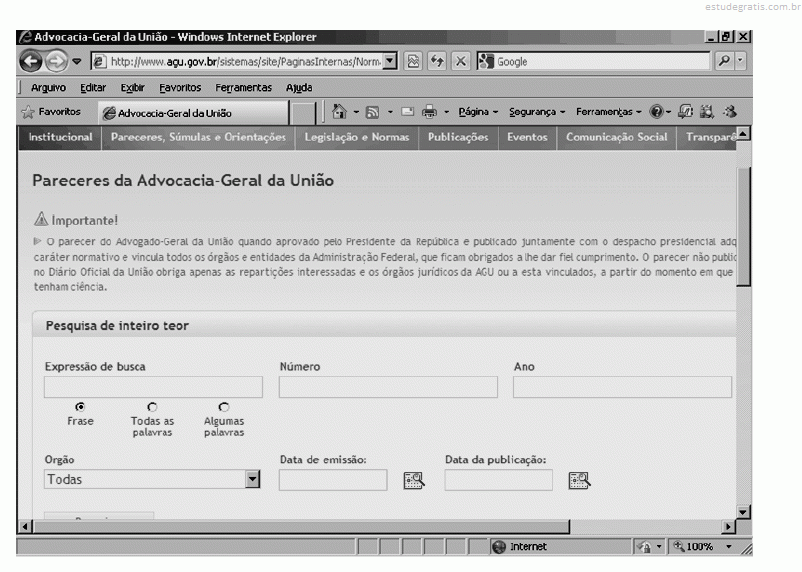Click the Expressão de busca input field

point(153,387)
